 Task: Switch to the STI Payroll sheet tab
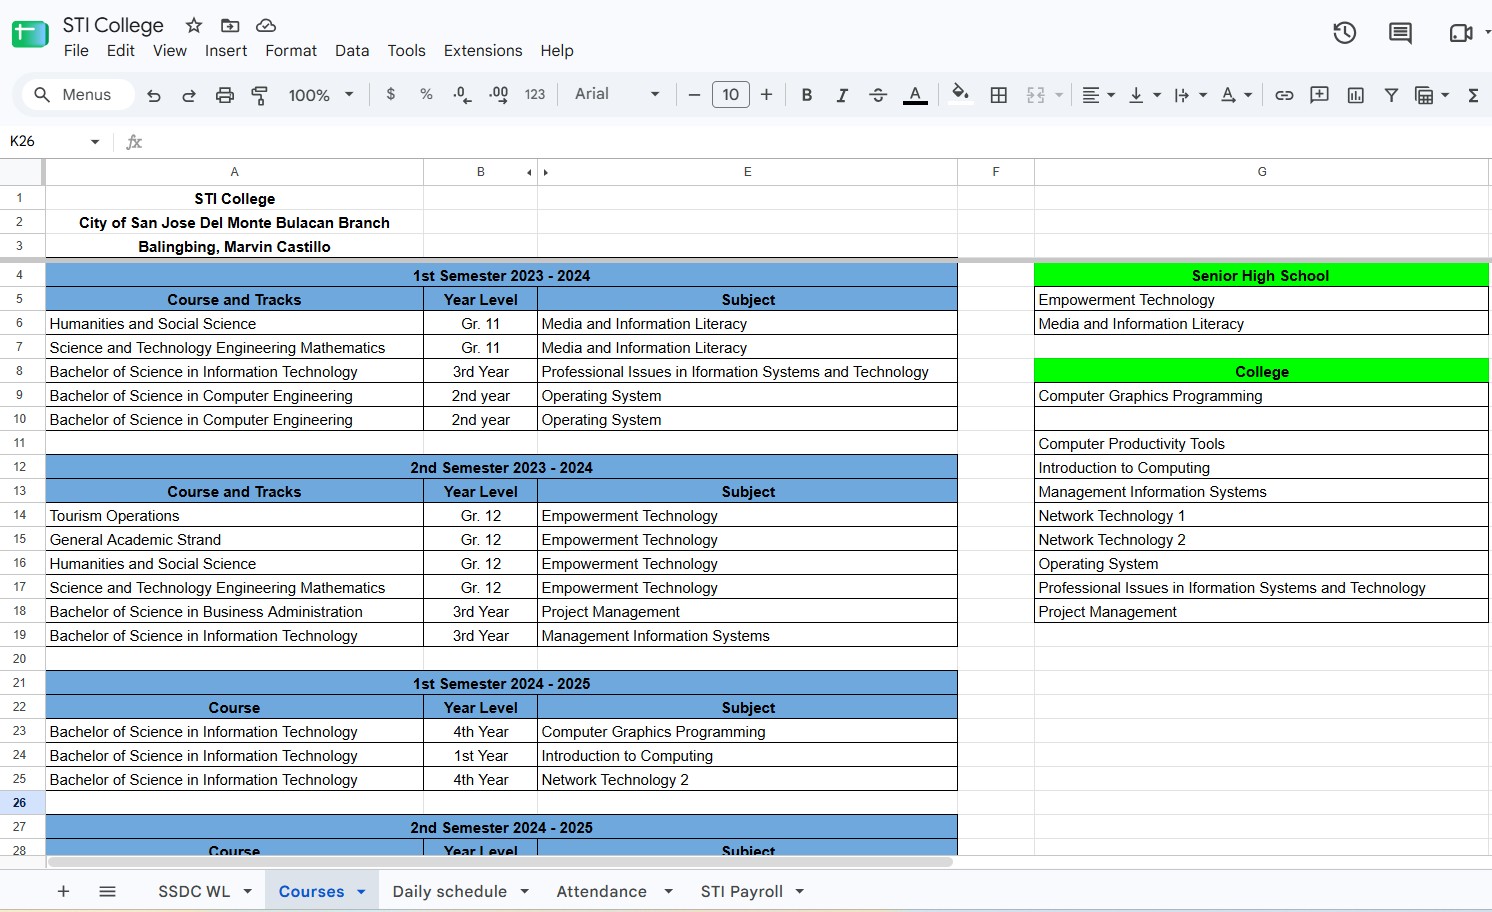tap(742, 891)
